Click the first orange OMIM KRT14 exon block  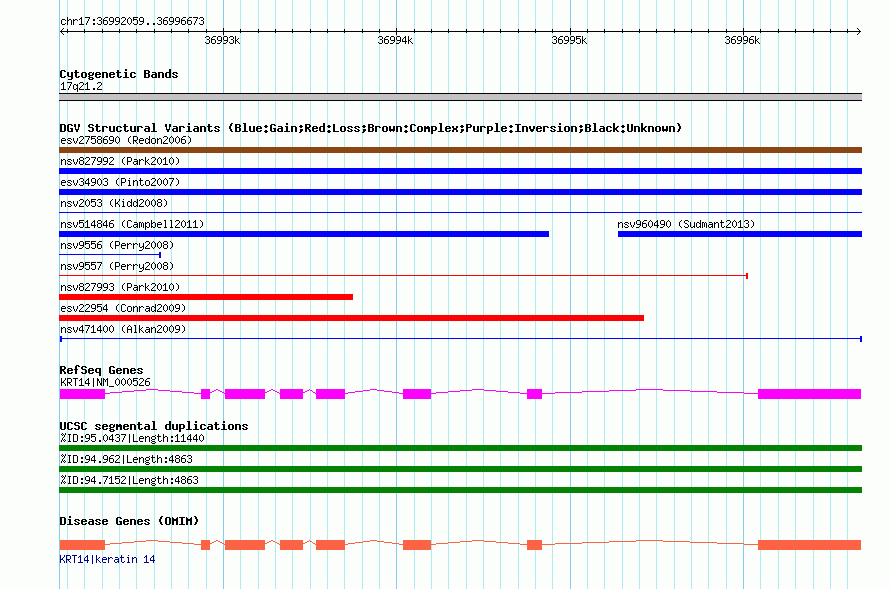point(82,545)
